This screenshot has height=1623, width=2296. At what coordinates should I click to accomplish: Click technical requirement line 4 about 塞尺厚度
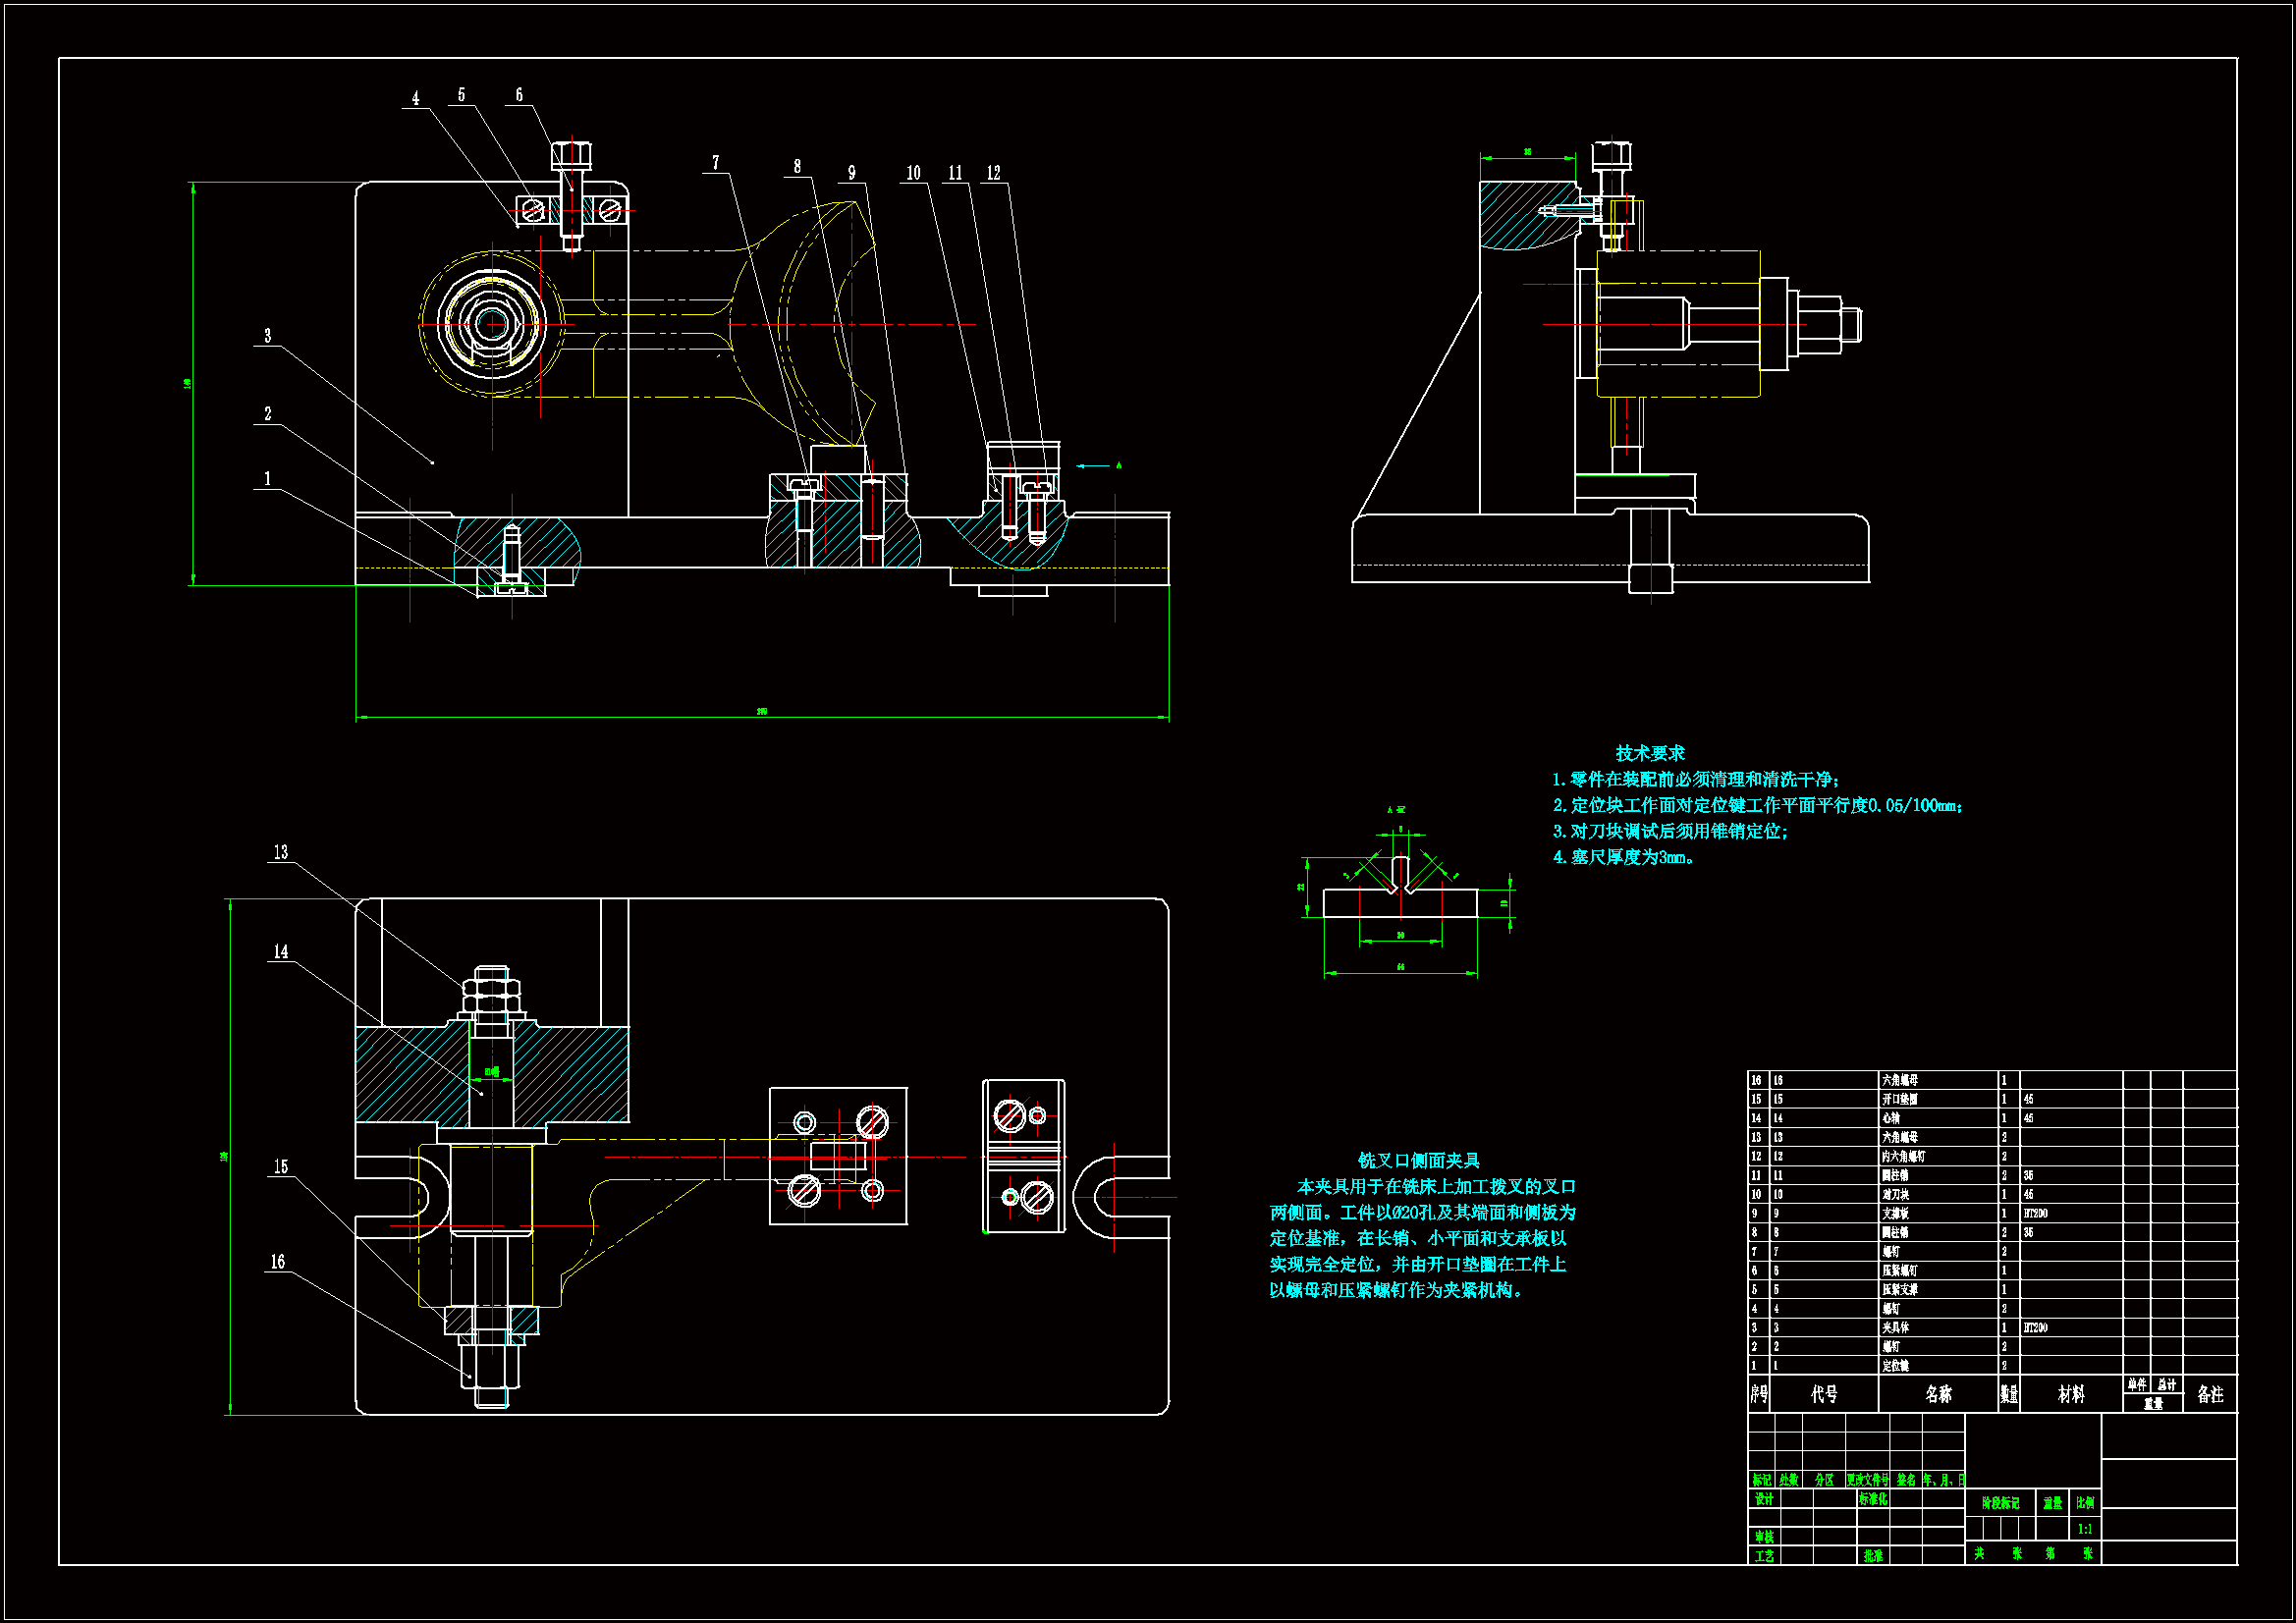pyautogui.click(x=1622, y=857)
